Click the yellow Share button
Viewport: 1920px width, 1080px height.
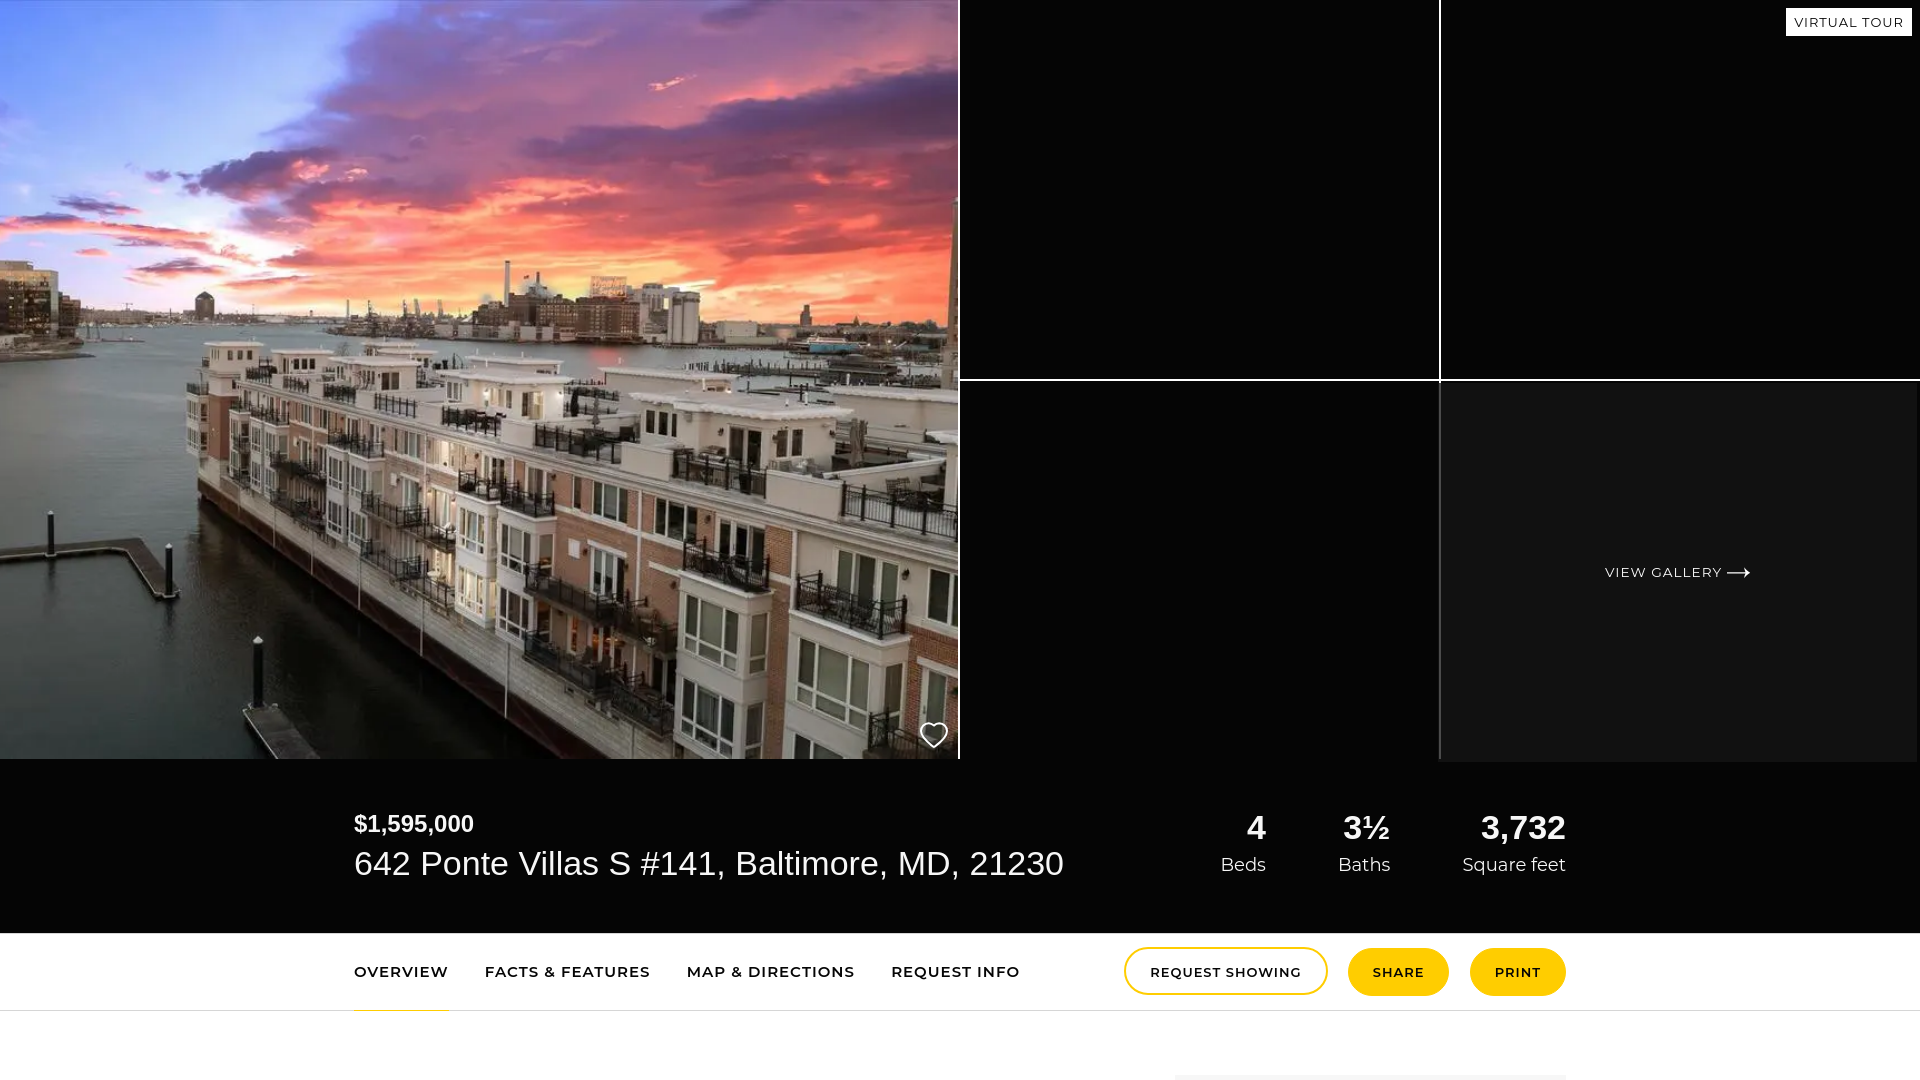[1398, 972]
